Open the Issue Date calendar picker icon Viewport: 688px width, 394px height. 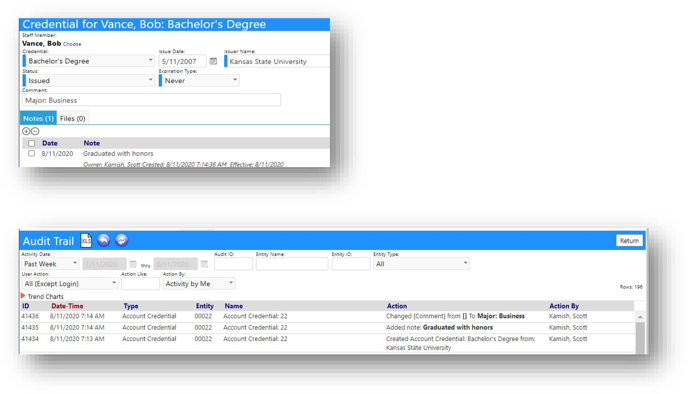(x=213, y=61)
